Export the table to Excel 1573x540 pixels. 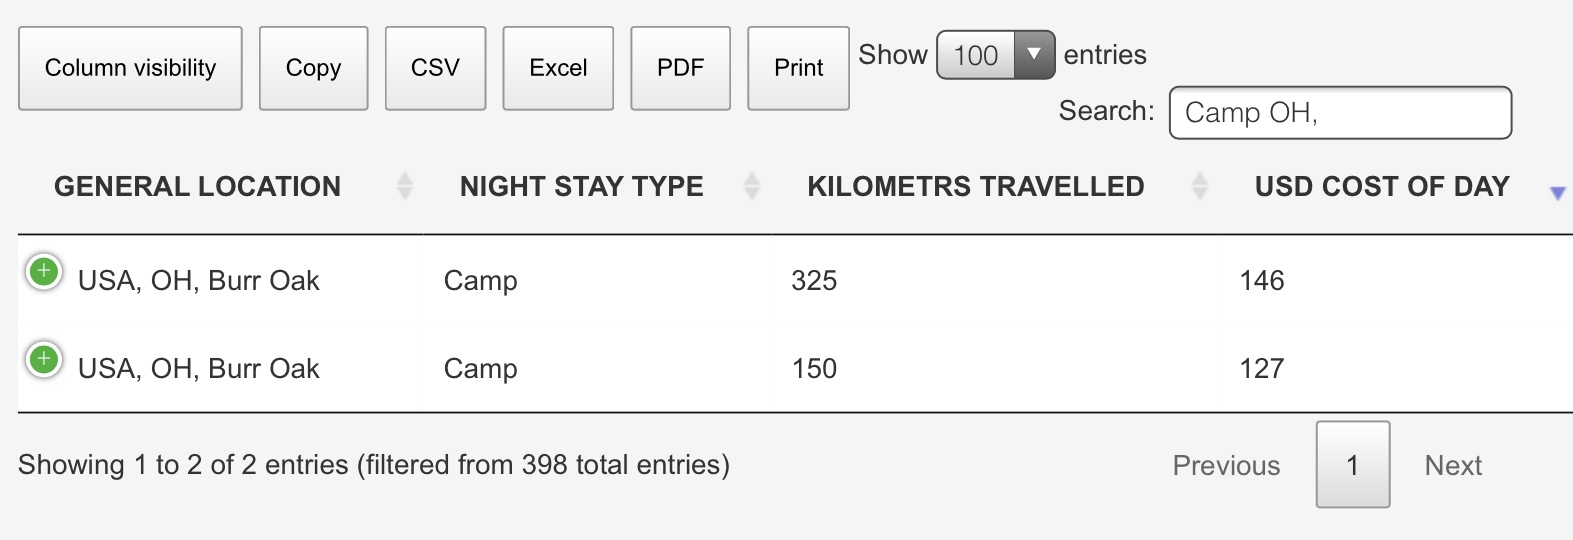click(x=558, y=68)
